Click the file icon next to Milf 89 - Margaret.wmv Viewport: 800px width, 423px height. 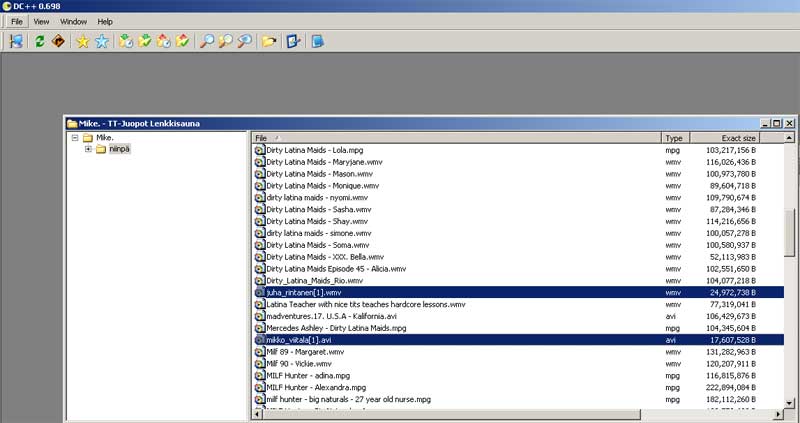[260, 352]
